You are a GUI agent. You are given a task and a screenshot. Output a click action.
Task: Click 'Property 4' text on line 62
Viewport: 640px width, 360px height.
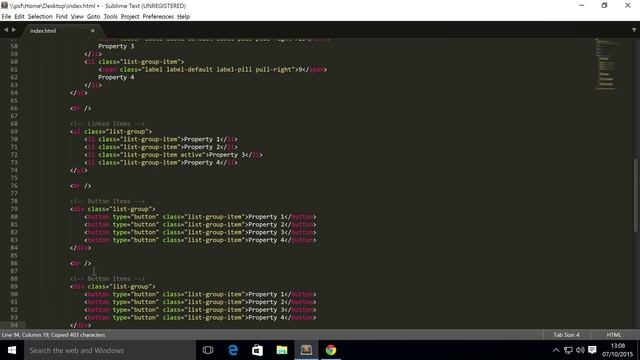click(116, 77)
